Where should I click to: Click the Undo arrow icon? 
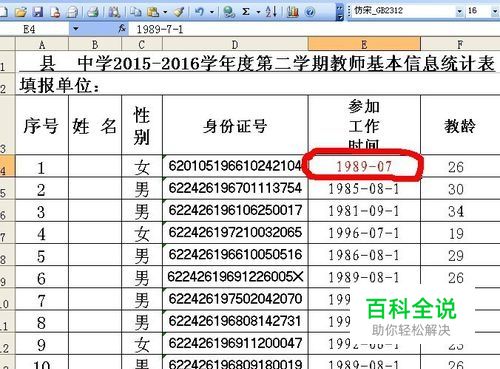click(199, 12)
